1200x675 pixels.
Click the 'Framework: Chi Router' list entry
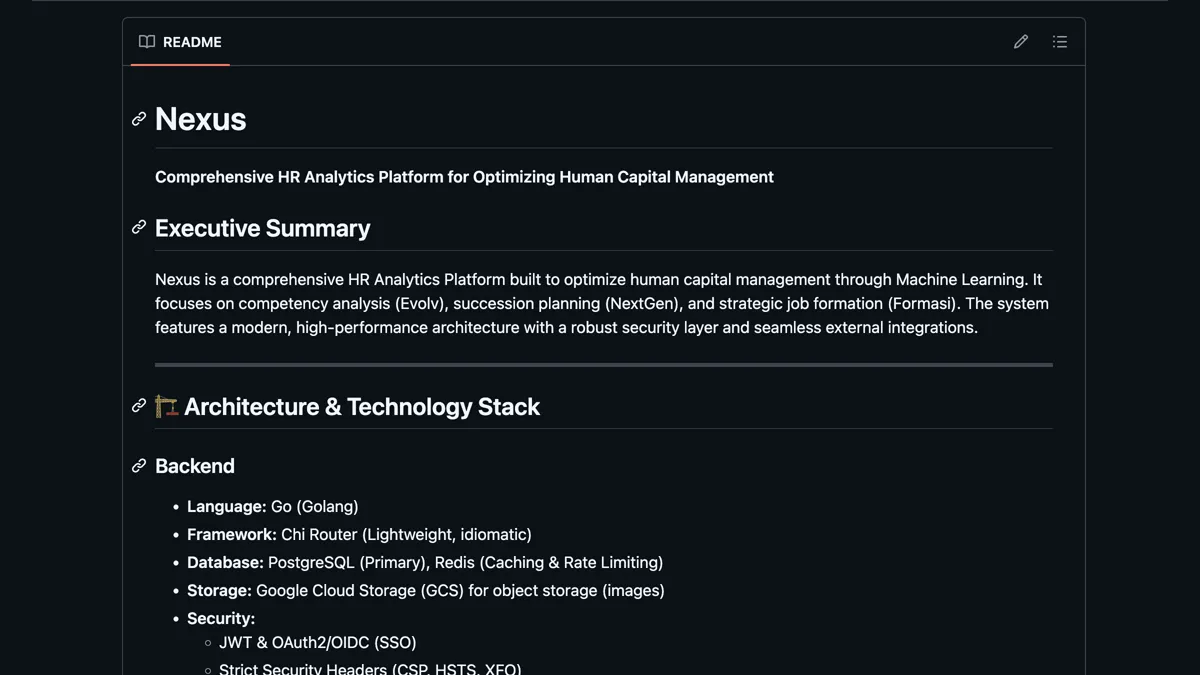click(359, 534)
